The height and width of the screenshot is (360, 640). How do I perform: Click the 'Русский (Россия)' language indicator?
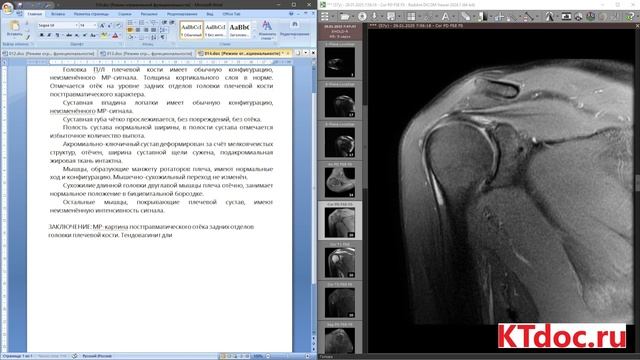tap(97, 356)
